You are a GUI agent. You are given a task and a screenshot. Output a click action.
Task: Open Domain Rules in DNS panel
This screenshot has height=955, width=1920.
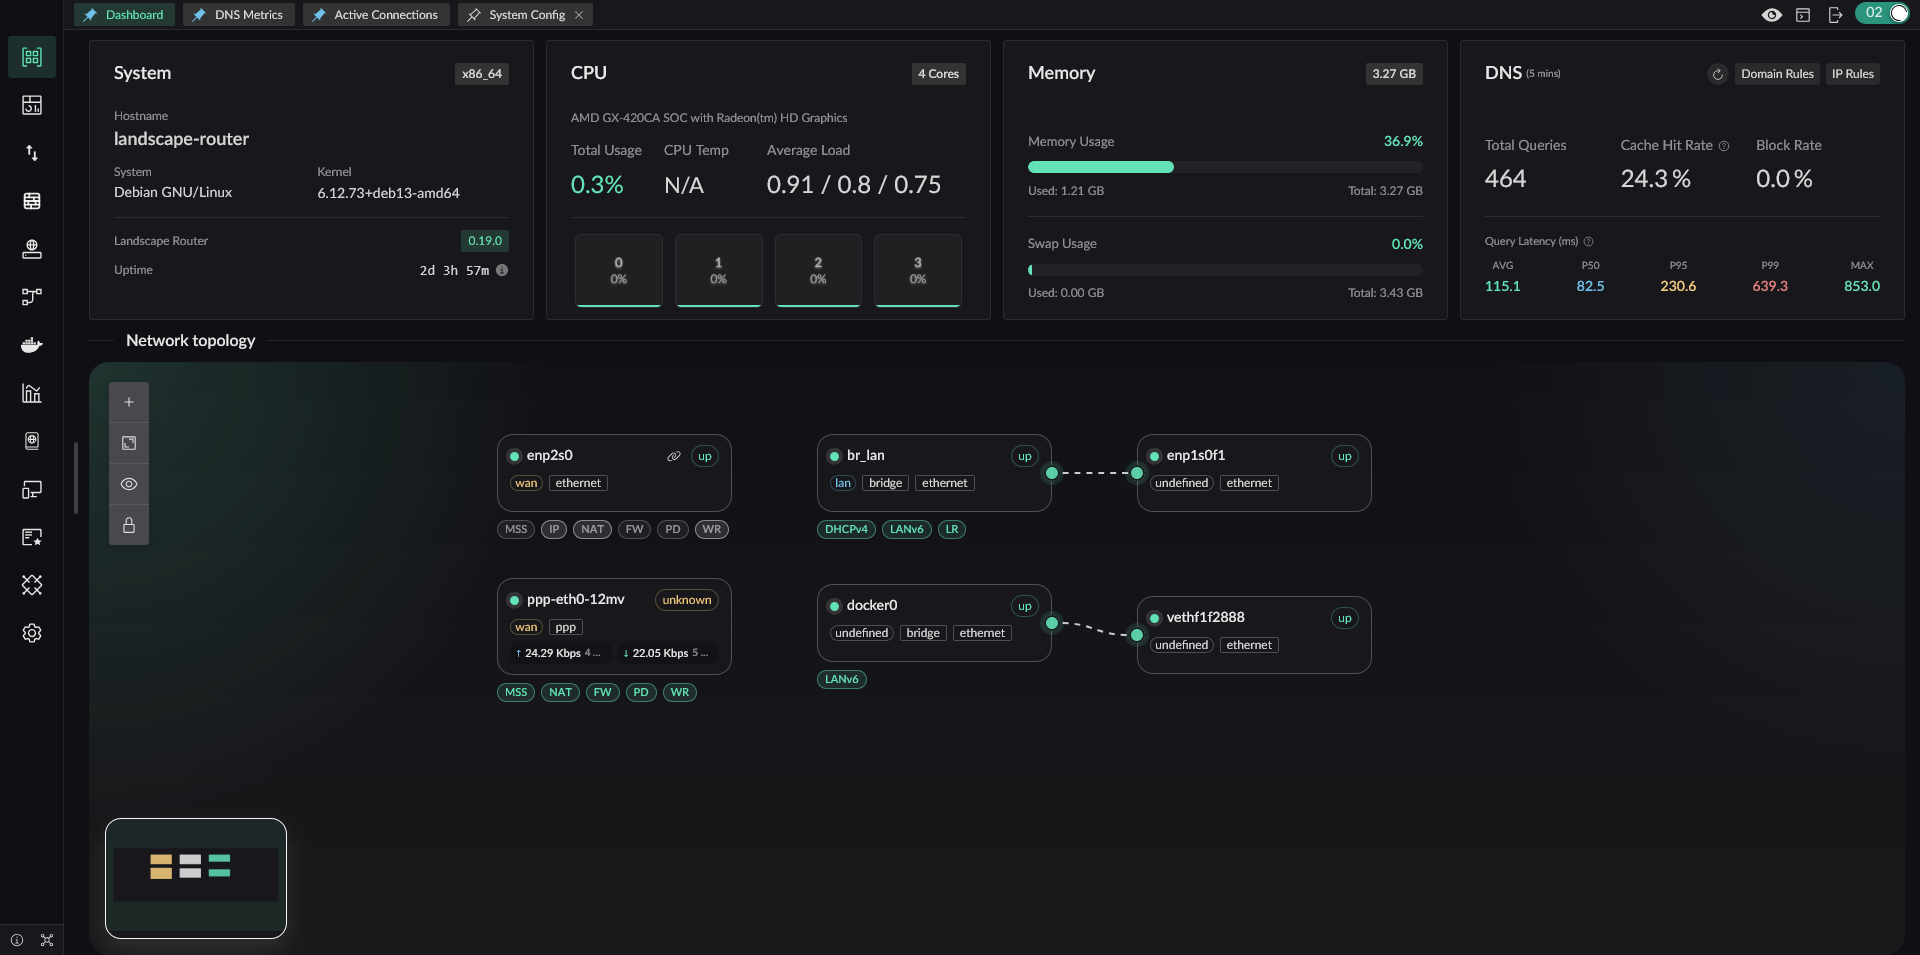pos(1777,74)
